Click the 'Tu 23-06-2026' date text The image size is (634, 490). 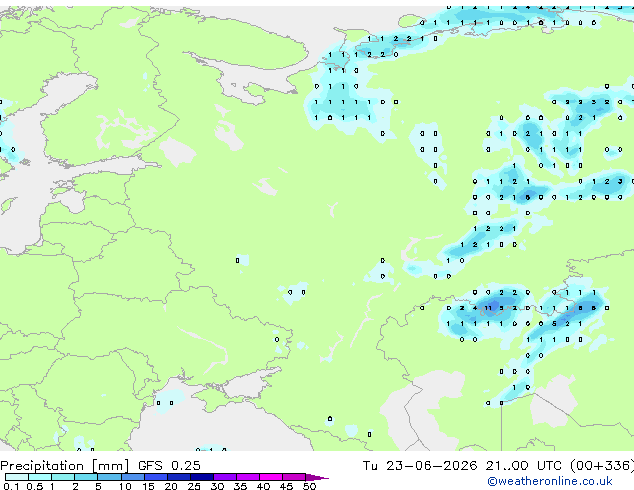420,466
